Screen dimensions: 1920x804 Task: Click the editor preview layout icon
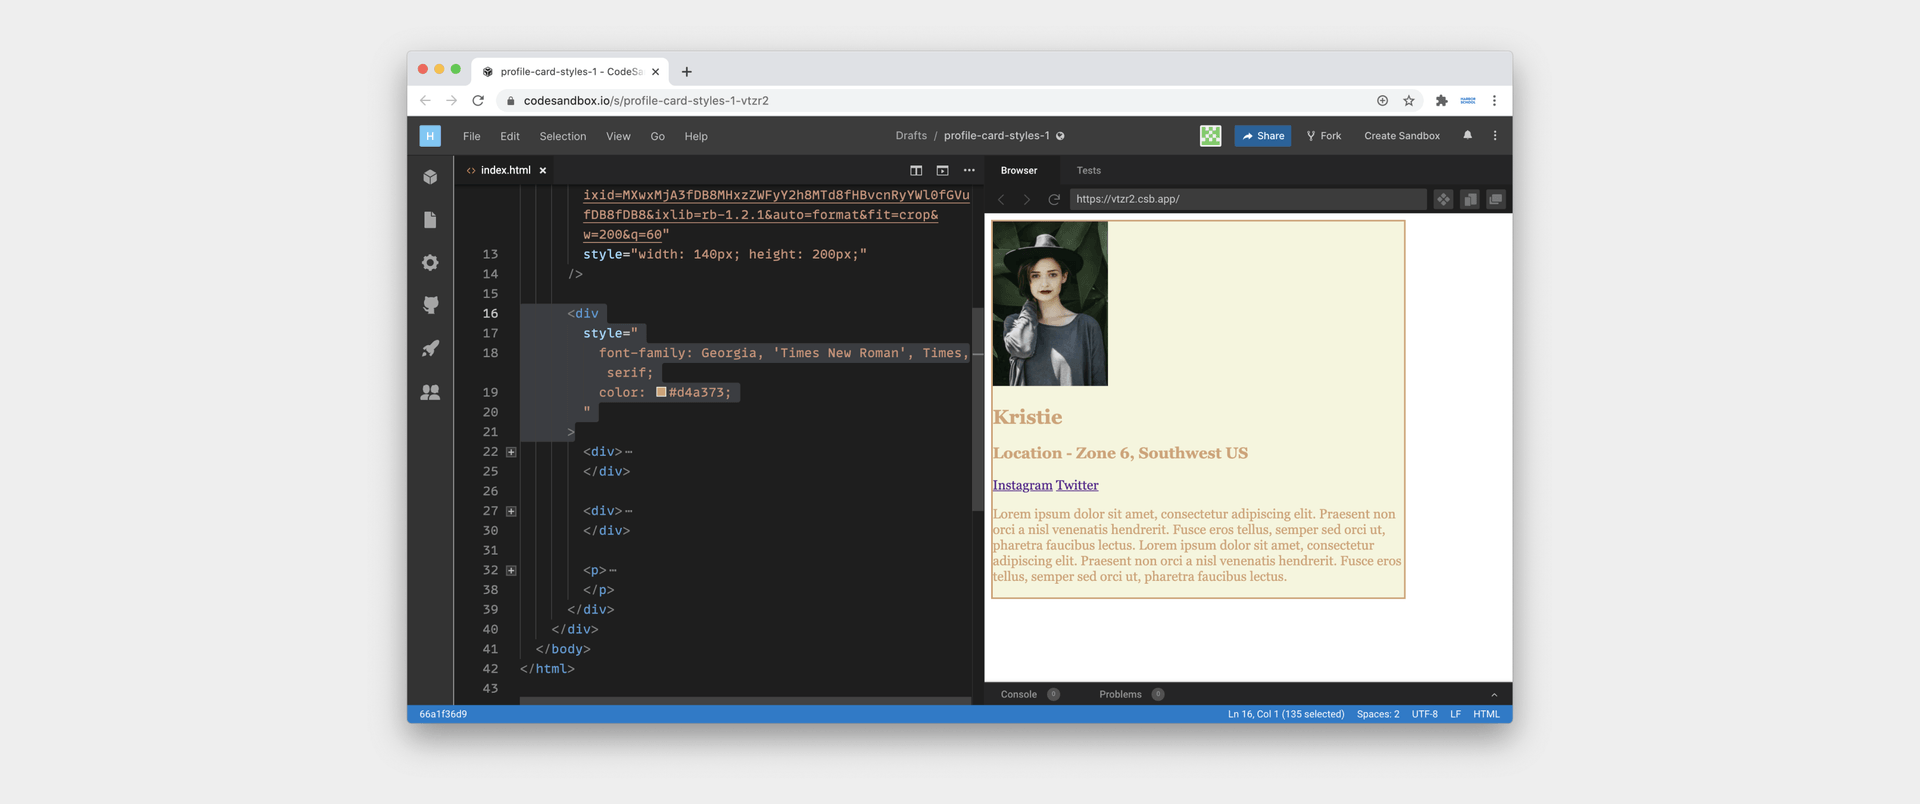tap(942, 170)
